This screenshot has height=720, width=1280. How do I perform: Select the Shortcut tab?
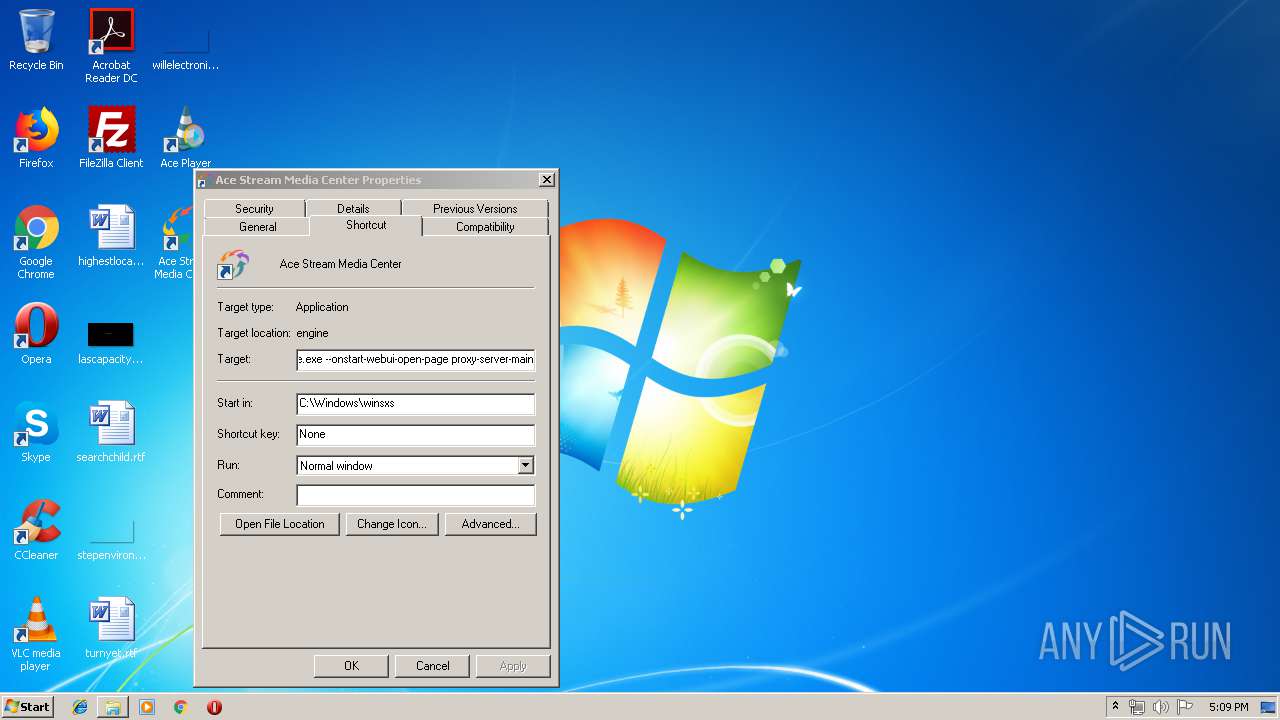click(366, 225)
